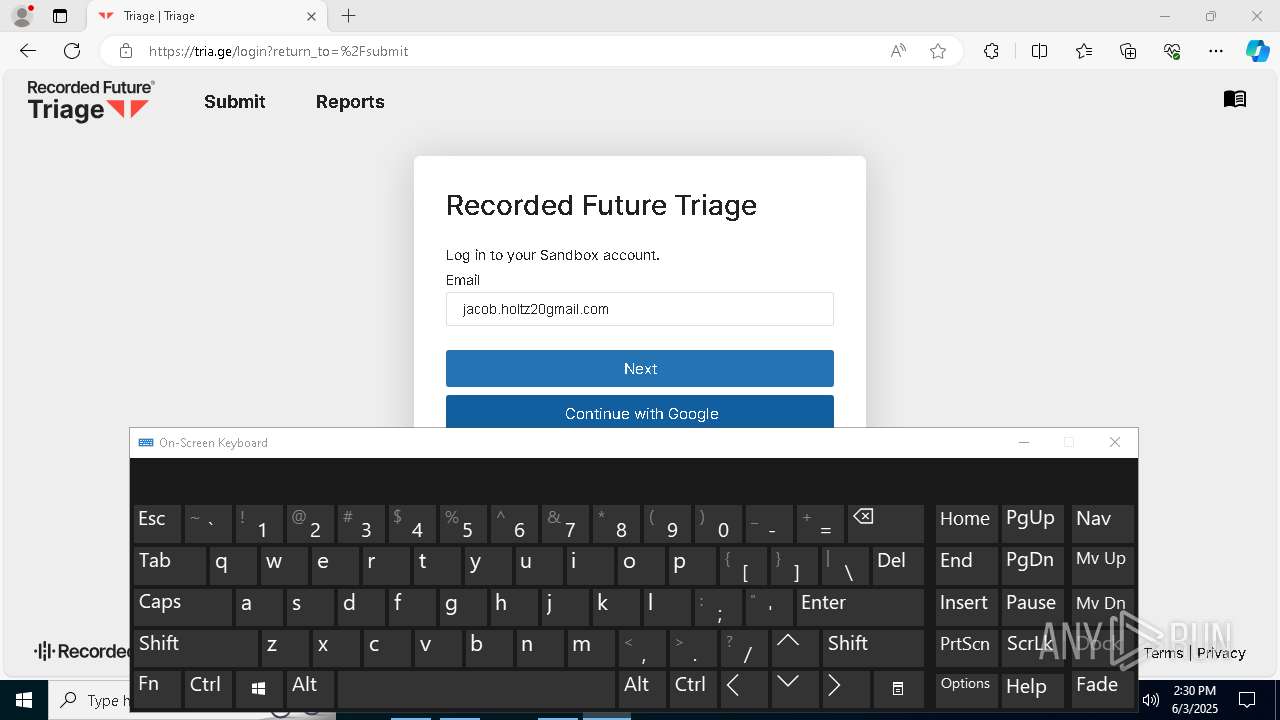Add page to favorites star icon
Screen dimensions: 1280x720
coord(938,51)
